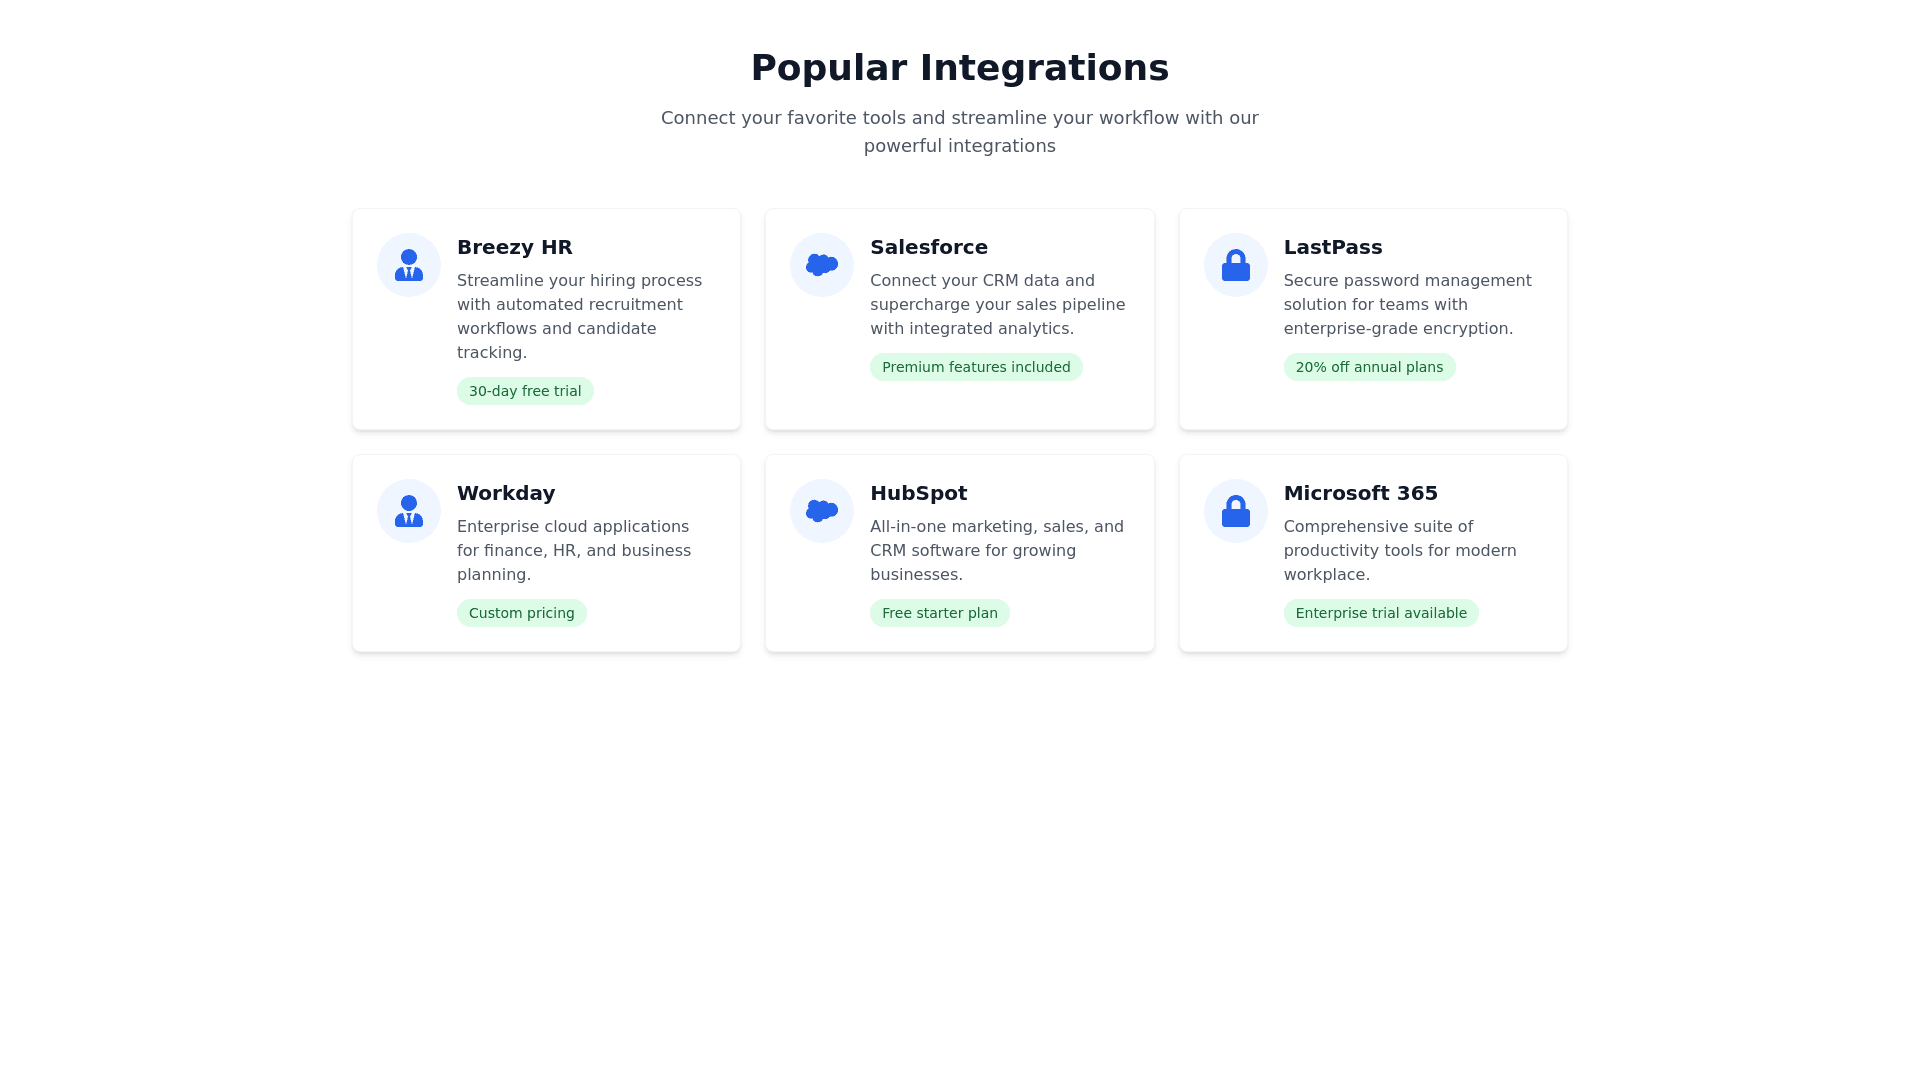This screenshot has width=1920, height=1080.
Task: Open the Breezy HR integration title
Action: [514, 247]
